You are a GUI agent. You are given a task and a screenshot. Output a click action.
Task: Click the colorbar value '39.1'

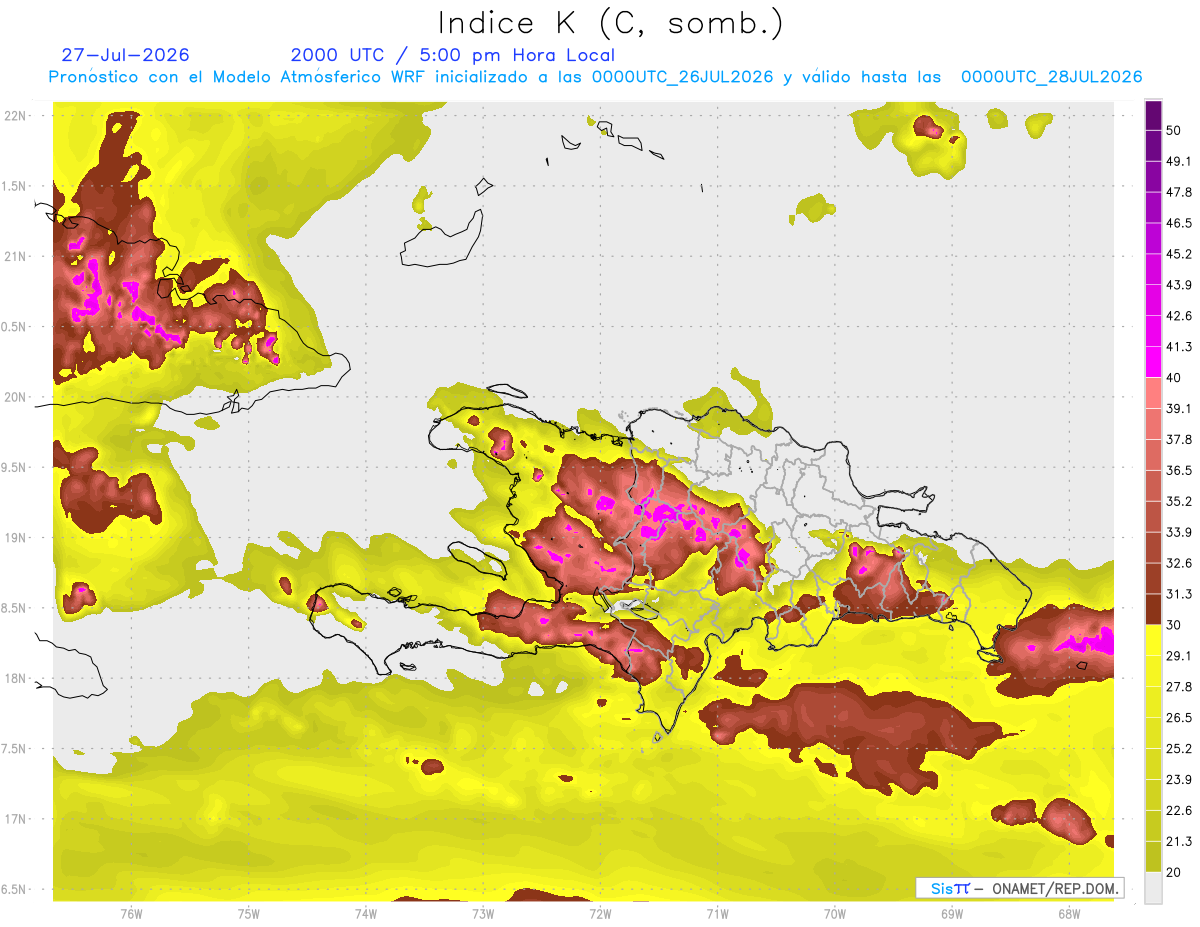click(1178, 408)
